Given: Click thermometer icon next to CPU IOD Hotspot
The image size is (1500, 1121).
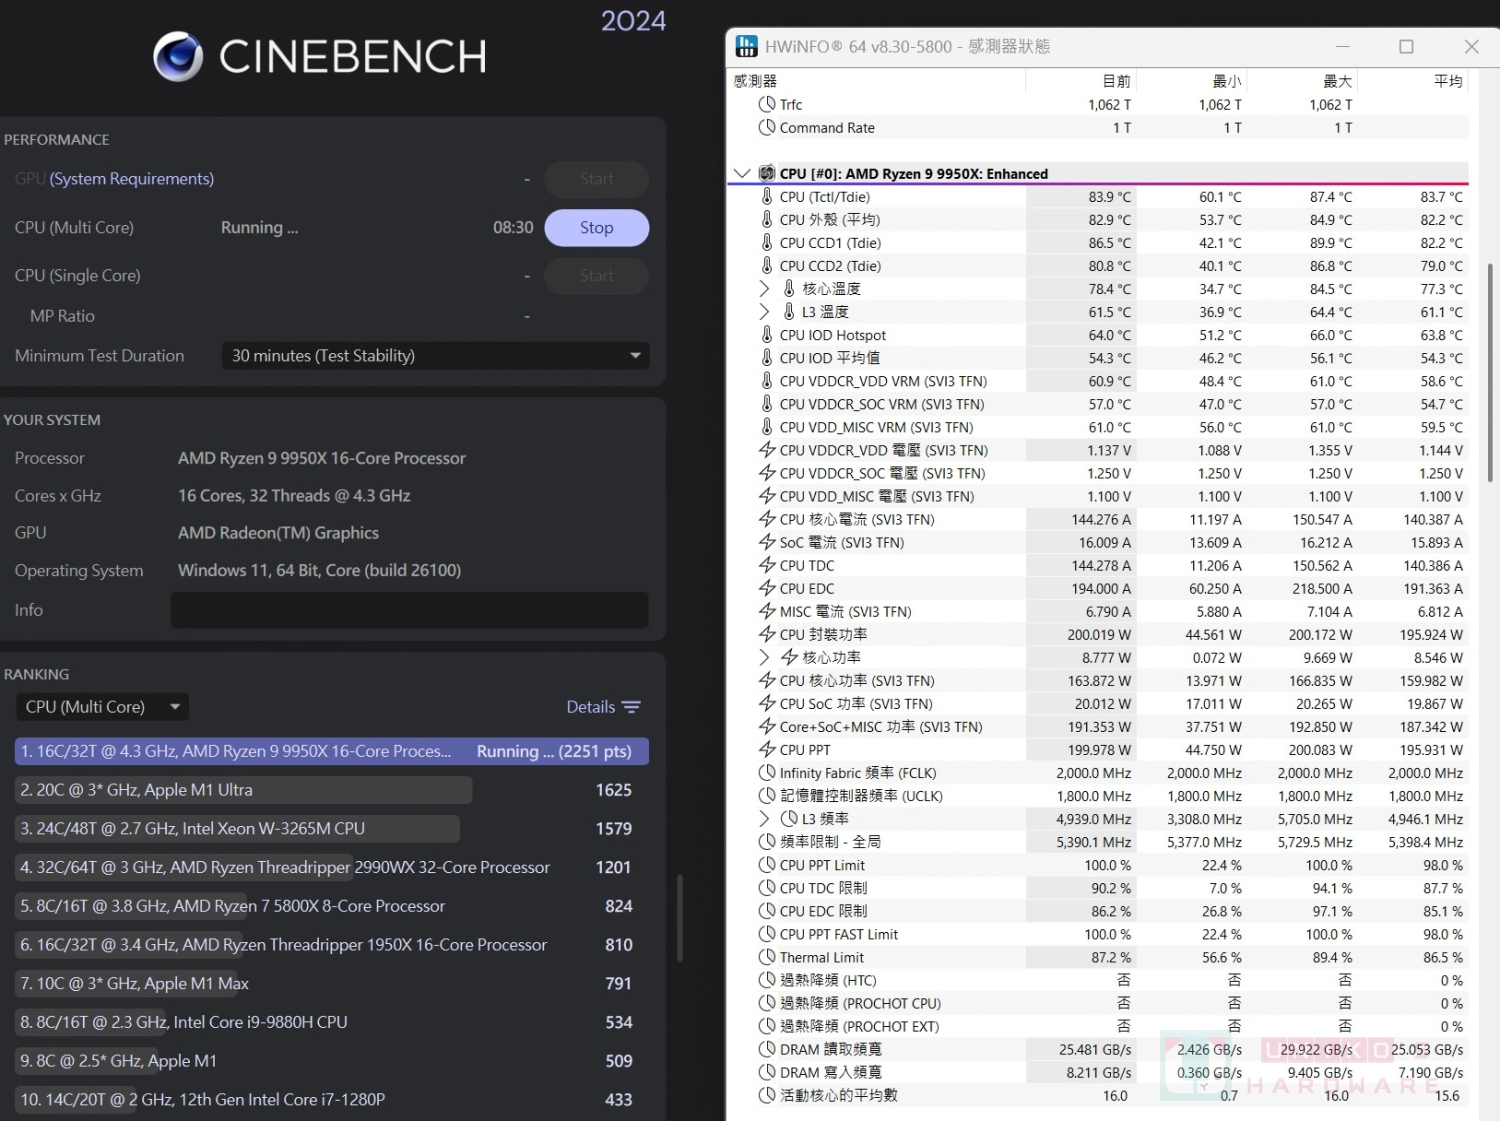Looking at the screenshot, I should click(767, 335).
